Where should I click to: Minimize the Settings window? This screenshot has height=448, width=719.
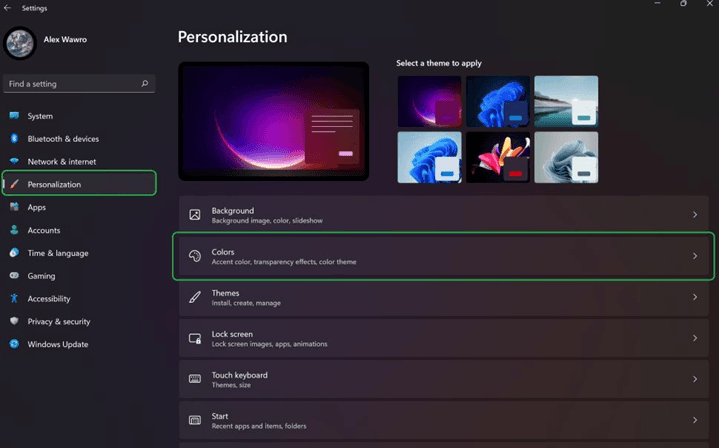click(657, 3)
